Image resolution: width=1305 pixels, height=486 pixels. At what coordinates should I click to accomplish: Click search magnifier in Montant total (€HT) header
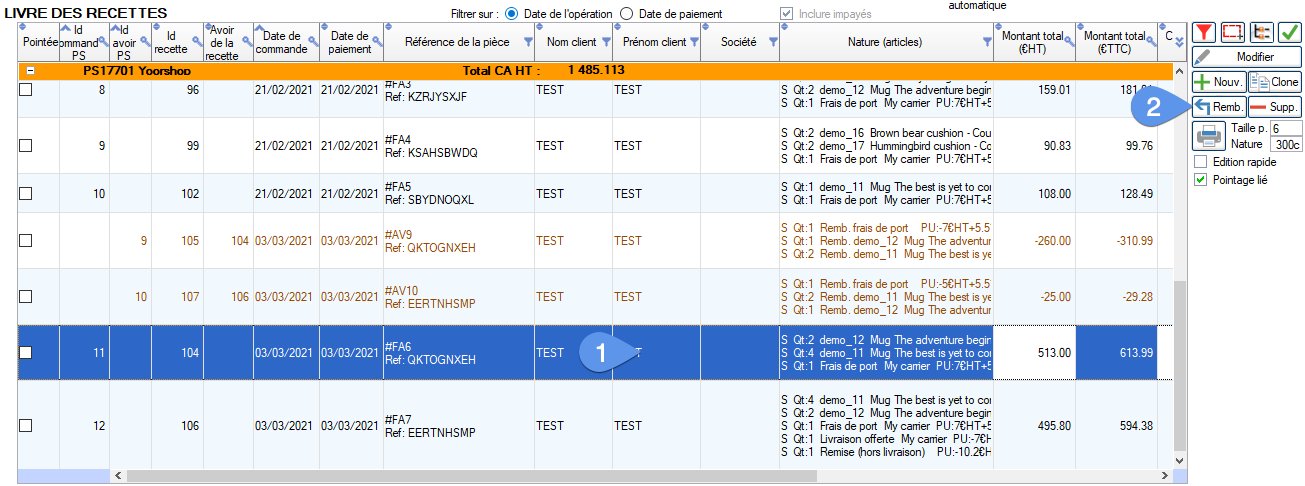[1068, 42]
